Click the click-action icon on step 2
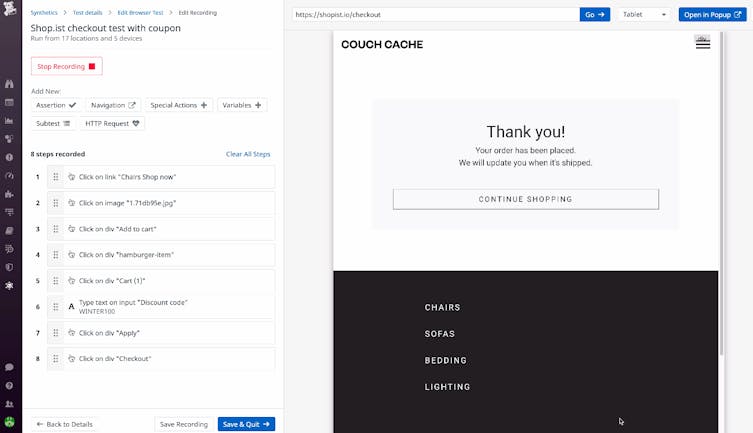This screenshot has height=433, width=753. pyautogui.click(x=72, y=203)
